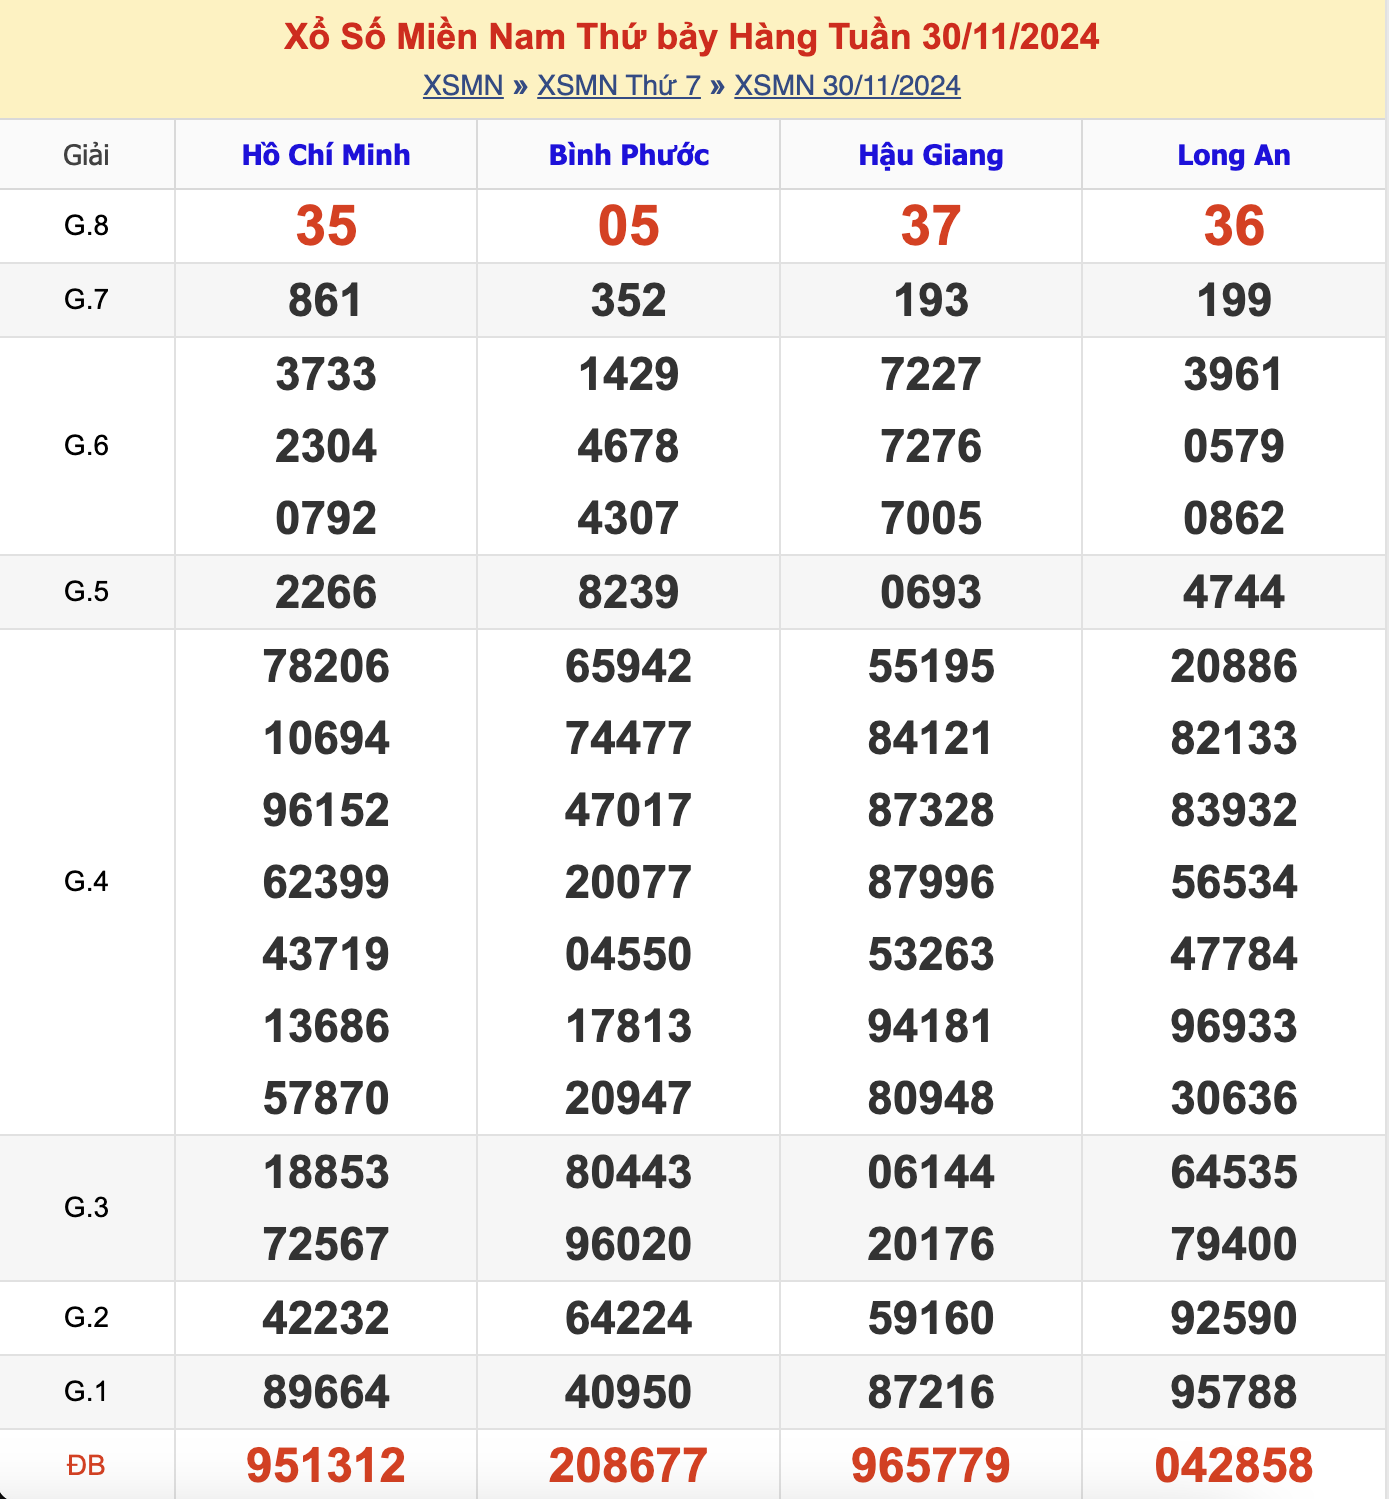Select G.5 number 4744
This screenshot has width=1389, height=1499.
[x=1234, y=592]
